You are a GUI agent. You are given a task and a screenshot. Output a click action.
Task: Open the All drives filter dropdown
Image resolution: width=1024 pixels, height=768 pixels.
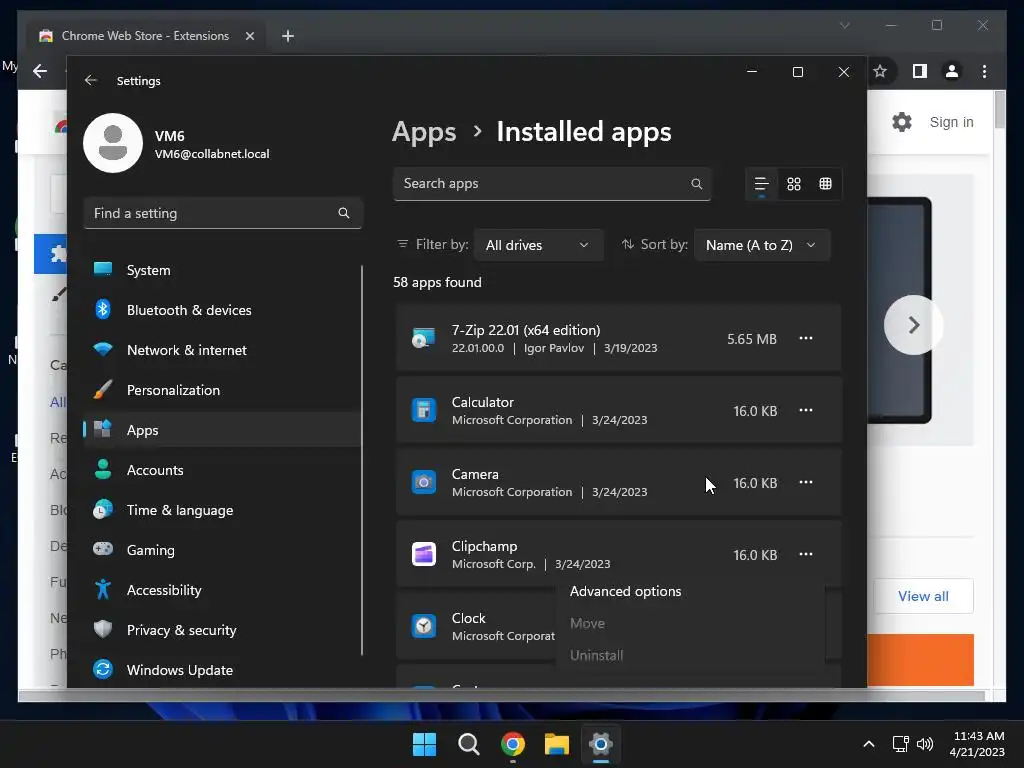[538, 245]
